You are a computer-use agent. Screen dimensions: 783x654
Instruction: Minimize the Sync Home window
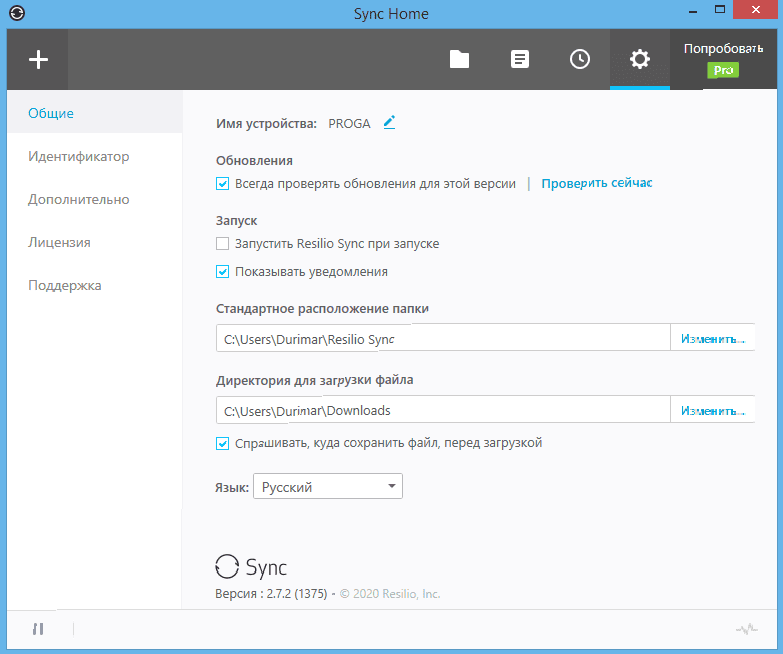click(x=693, y=10)
